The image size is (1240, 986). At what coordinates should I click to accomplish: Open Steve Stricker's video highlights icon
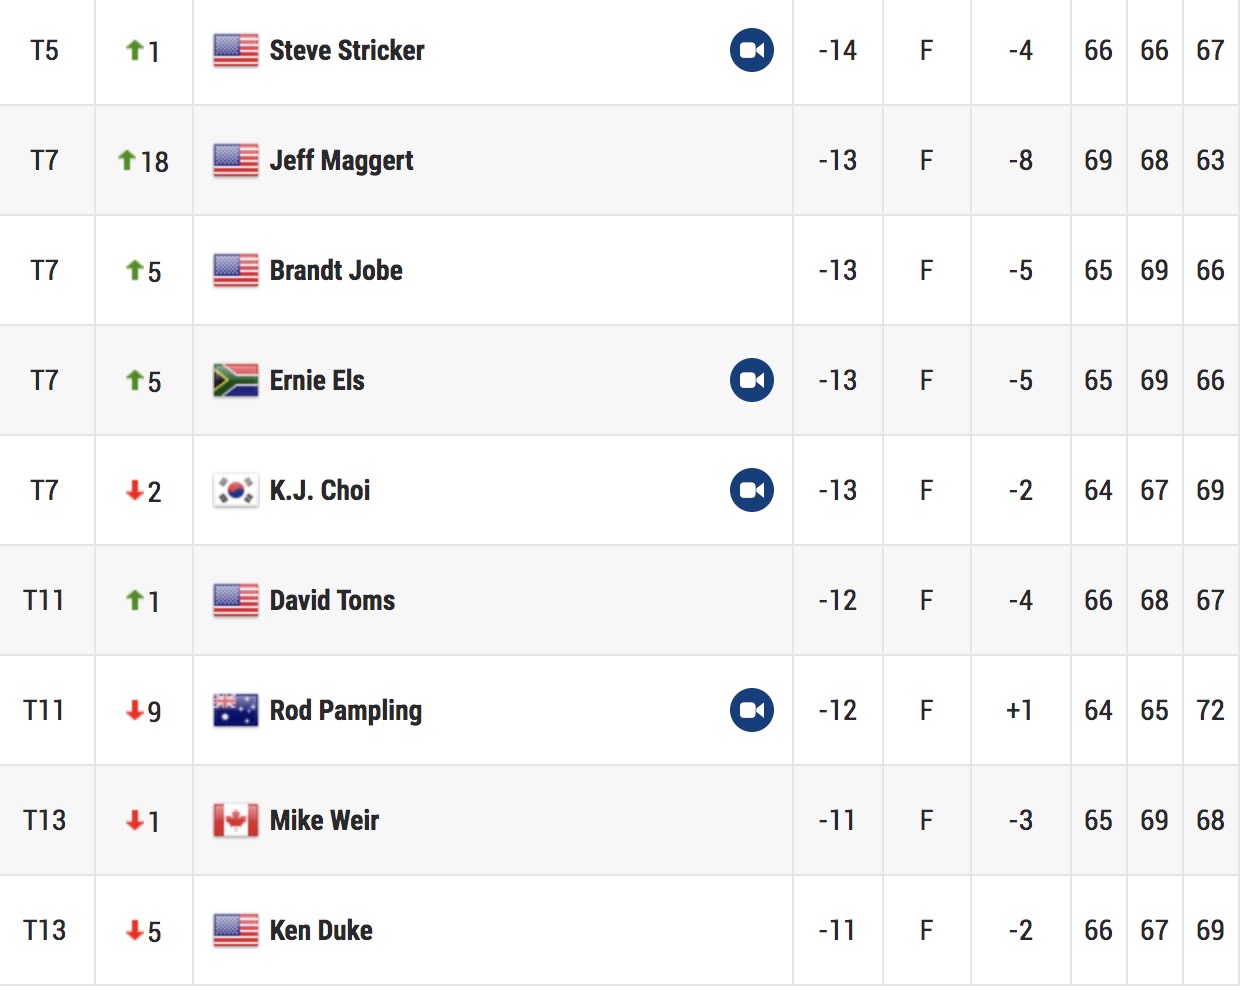click(752, 50)
